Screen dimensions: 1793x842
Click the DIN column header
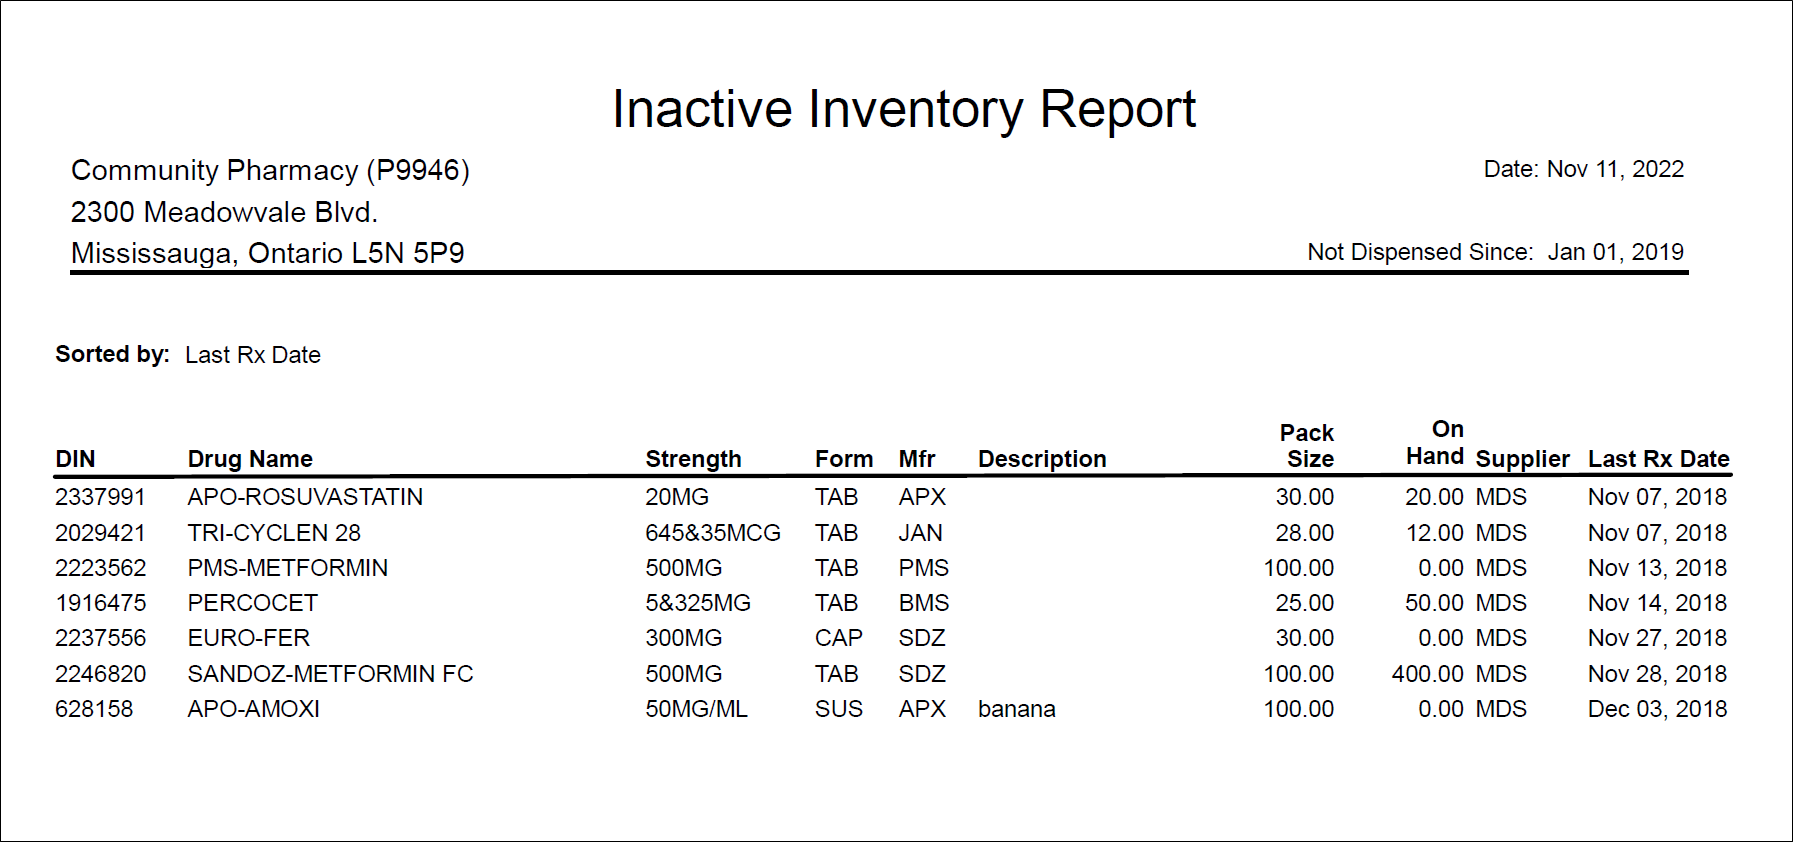(x=75, y=459)
